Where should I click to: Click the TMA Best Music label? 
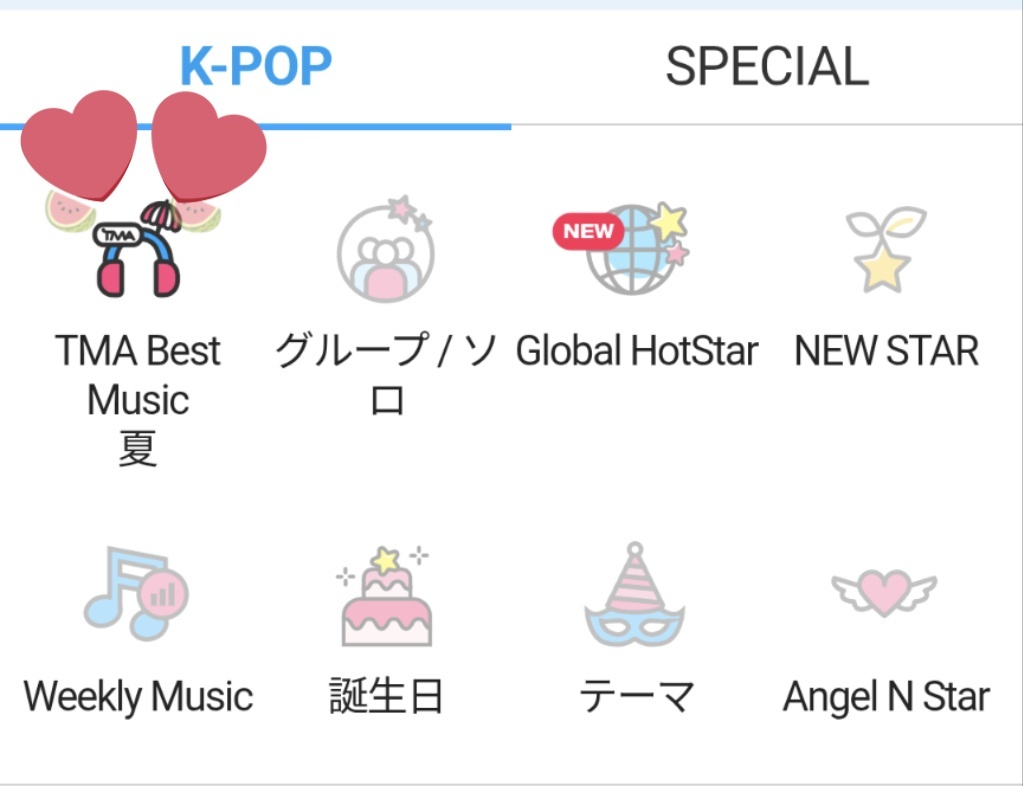(x=138, y=399)
